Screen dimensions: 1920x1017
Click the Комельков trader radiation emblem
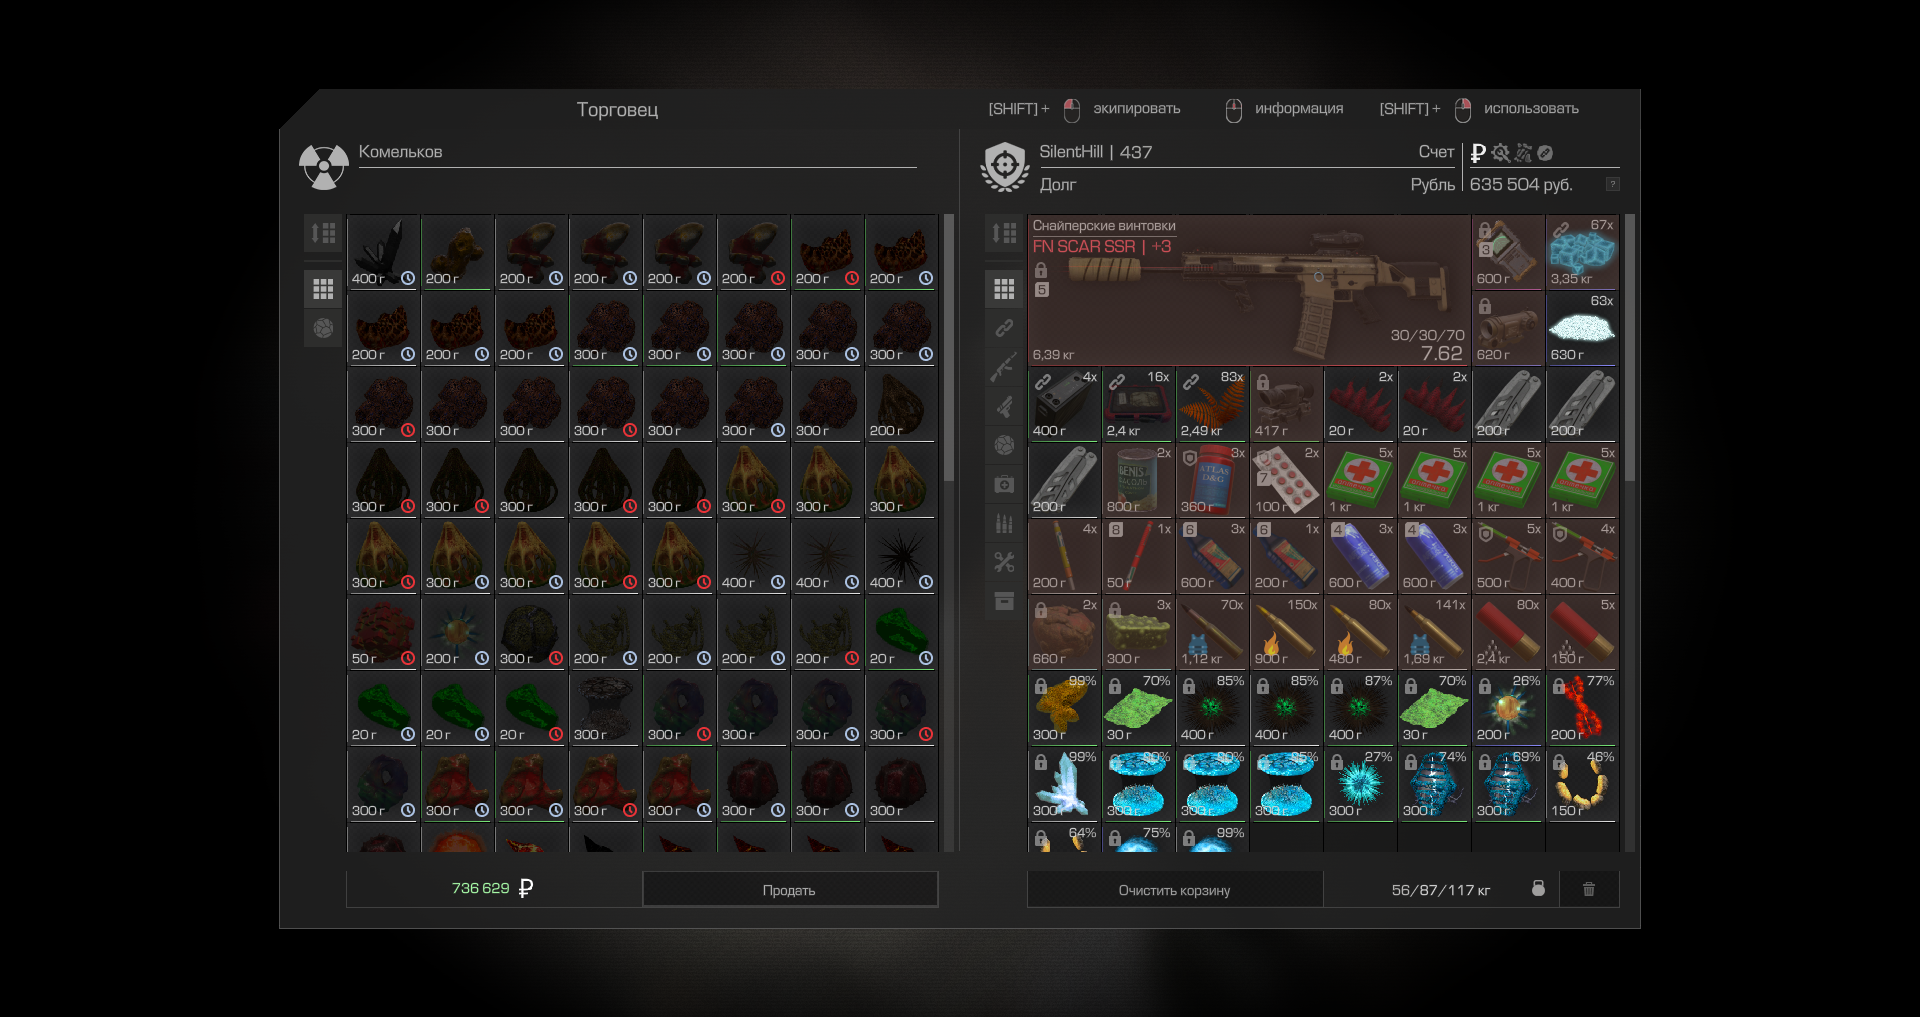pos(323,167)
